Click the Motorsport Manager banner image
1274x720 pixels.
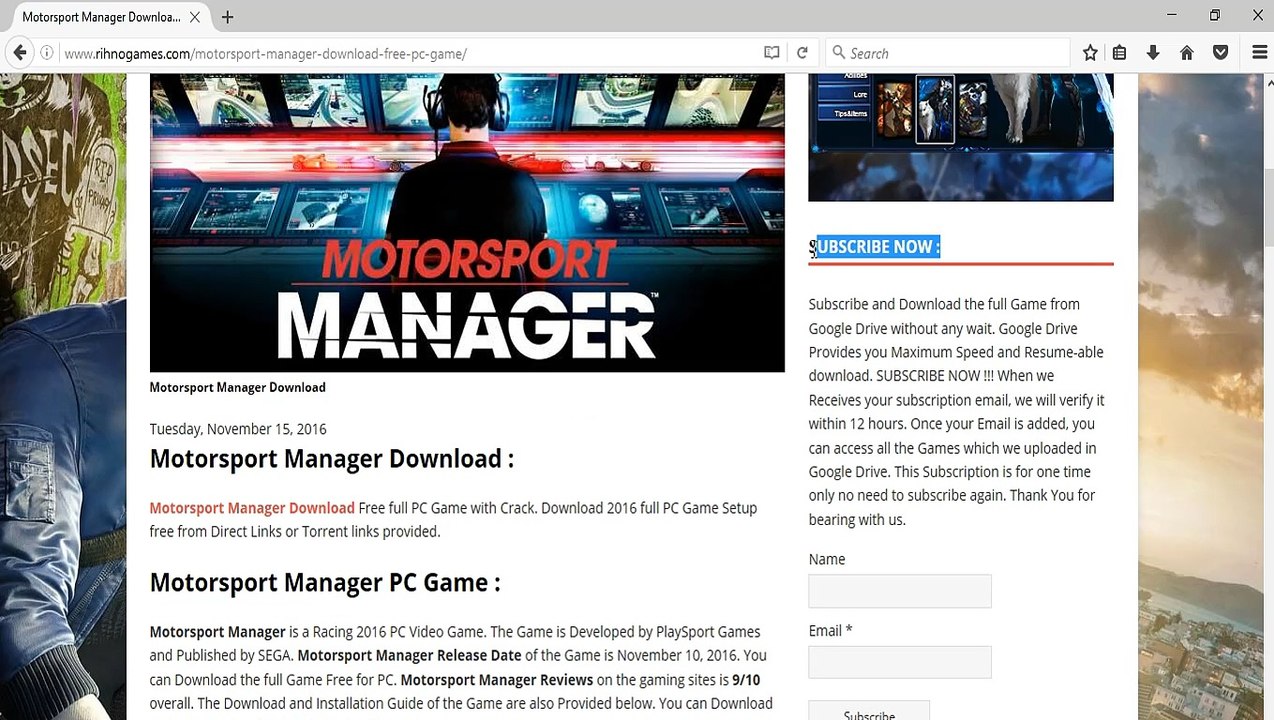(x=467, y=222)
